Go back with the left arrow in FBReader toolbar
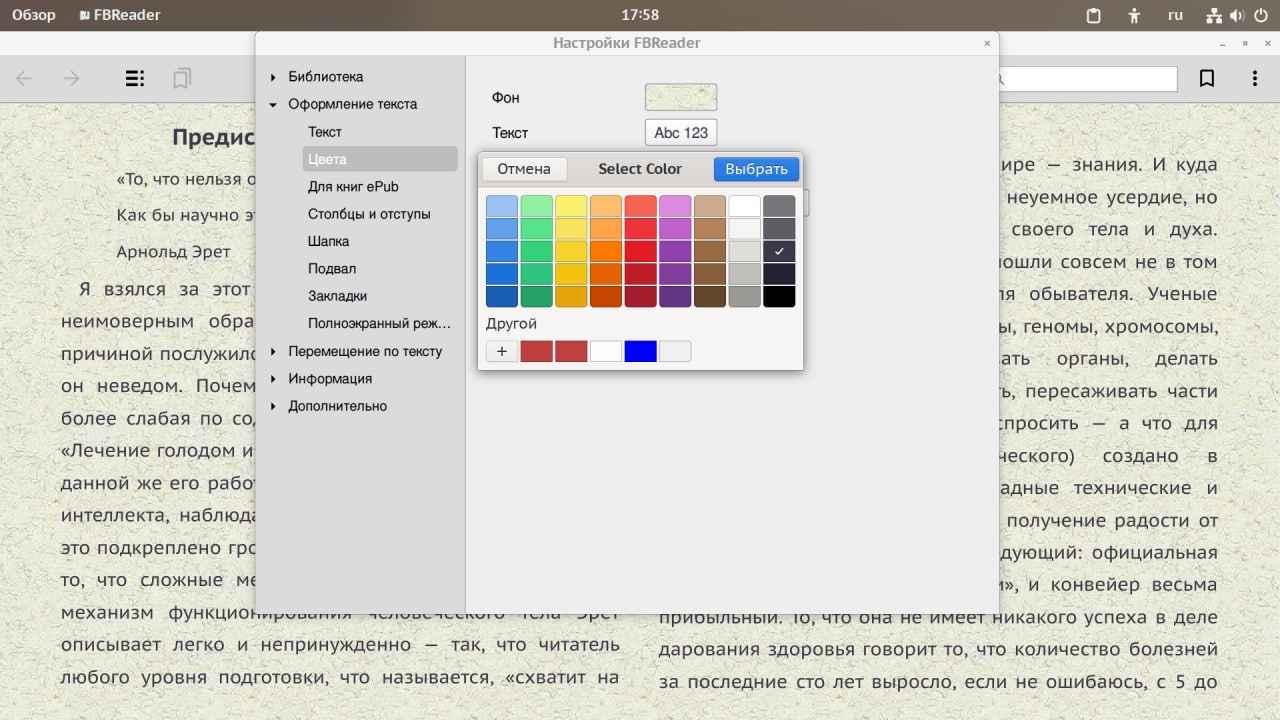This screenshot has height=720, width=1280. (x=24, y=78)
